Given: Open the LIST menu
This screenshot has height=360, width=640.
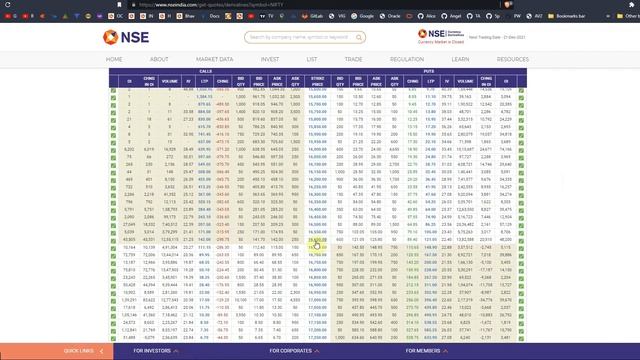Looking at the screenshot, I should coord(312,60).
